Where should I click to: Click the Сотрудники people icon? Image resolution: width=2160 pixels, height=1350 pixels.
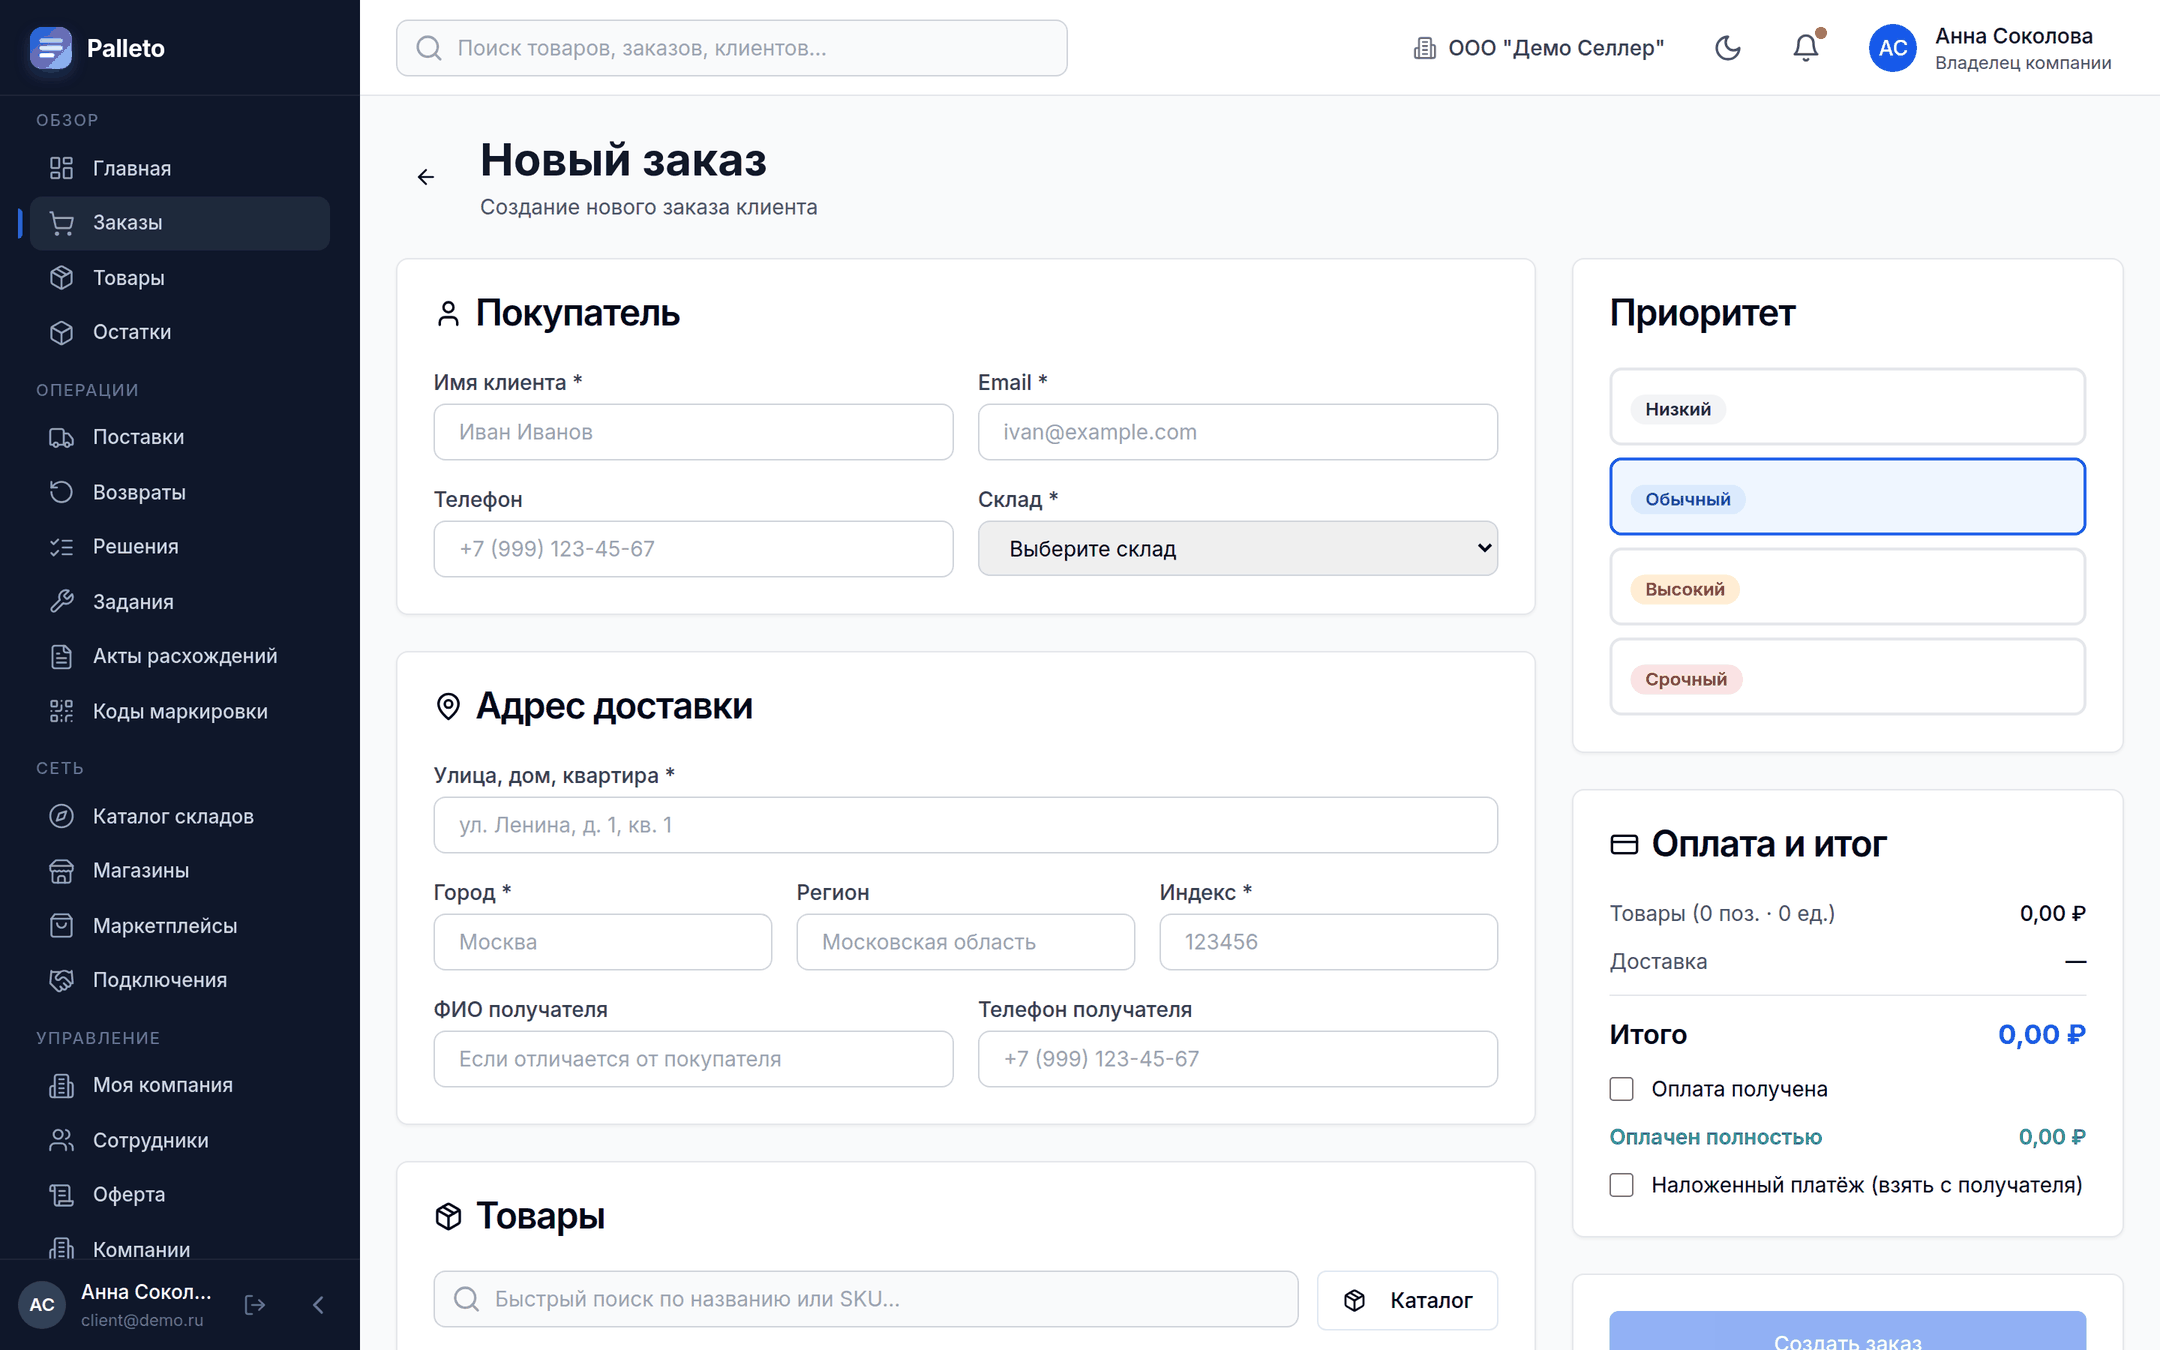[x=62, y=1140]
